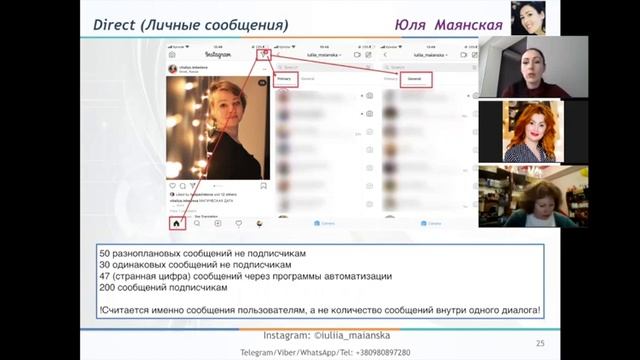Screen dimensions: 640x360
Task: Select the highlighted General tab
Action: coord(414,79)
